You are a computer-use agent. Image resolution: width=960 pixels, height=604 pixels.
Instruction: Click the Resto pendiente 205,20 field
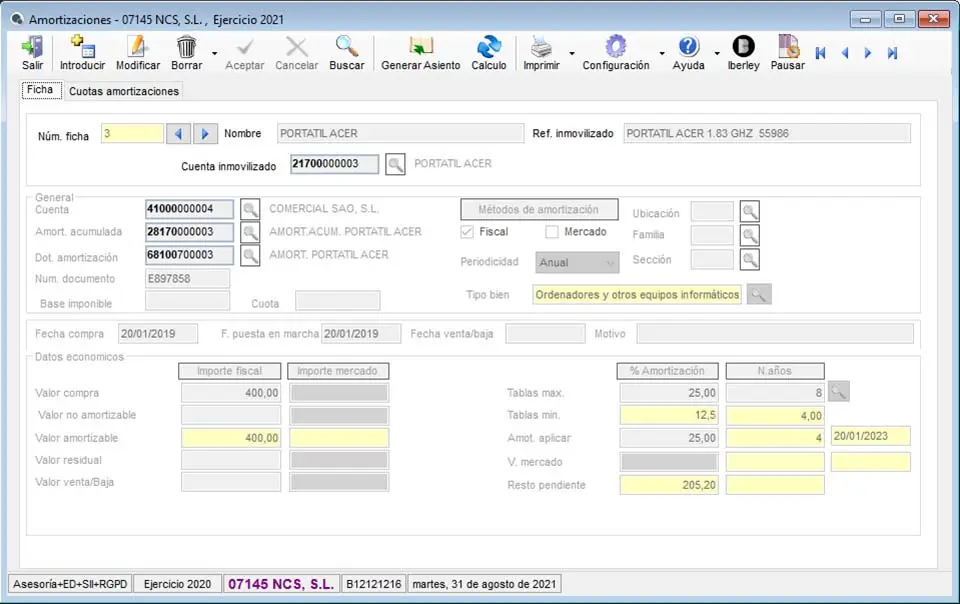coord(669,485)
